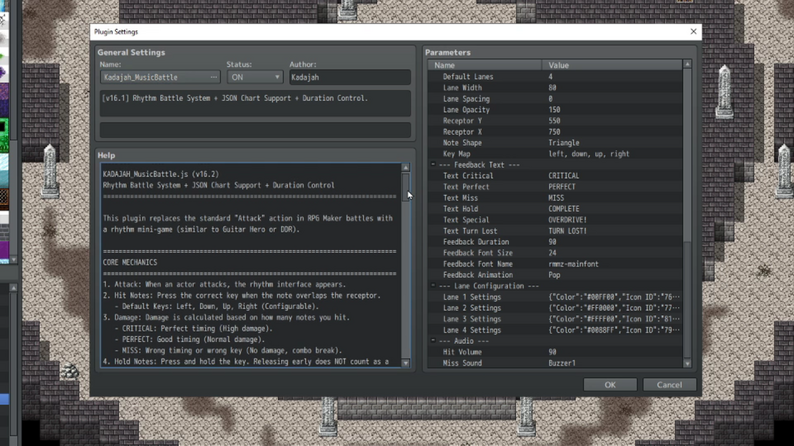Select the Lane 1 Settings row
This screenshot has width=794, height=446.
[555, 297]
